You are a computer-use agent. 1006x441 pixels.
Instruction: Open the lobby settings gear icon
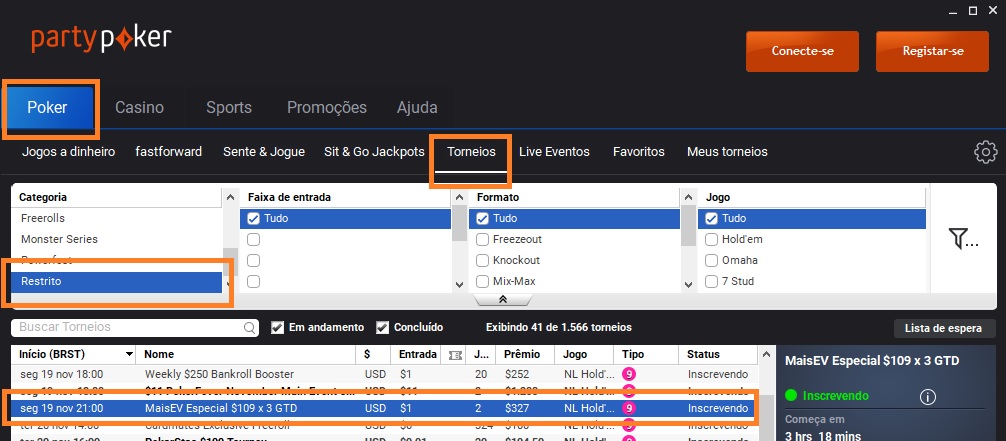[985, 152]
